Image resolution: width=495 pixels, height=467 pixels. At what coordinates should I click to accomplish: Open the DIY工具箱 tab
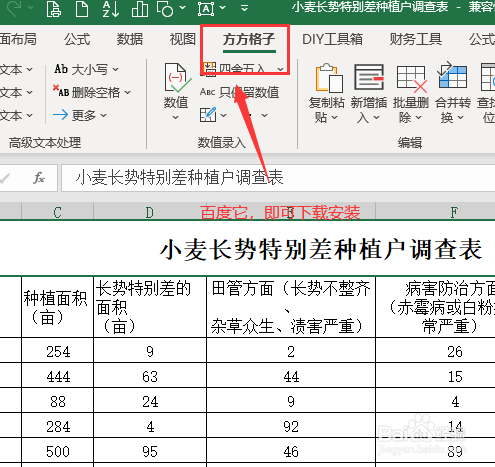coord(332,39)
